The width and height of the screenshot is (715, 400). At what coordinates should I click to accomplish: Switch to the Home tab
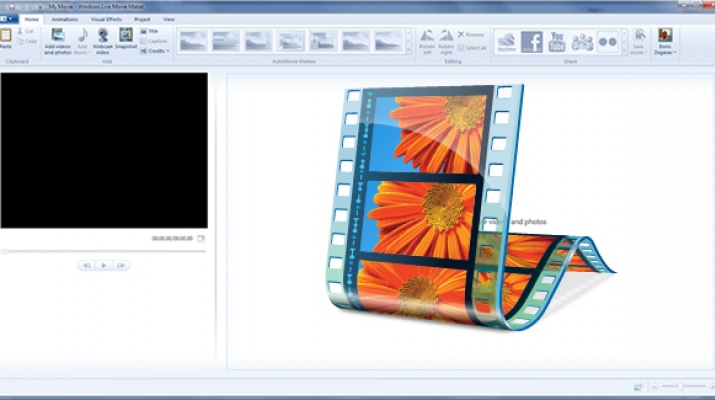[31, 19]
